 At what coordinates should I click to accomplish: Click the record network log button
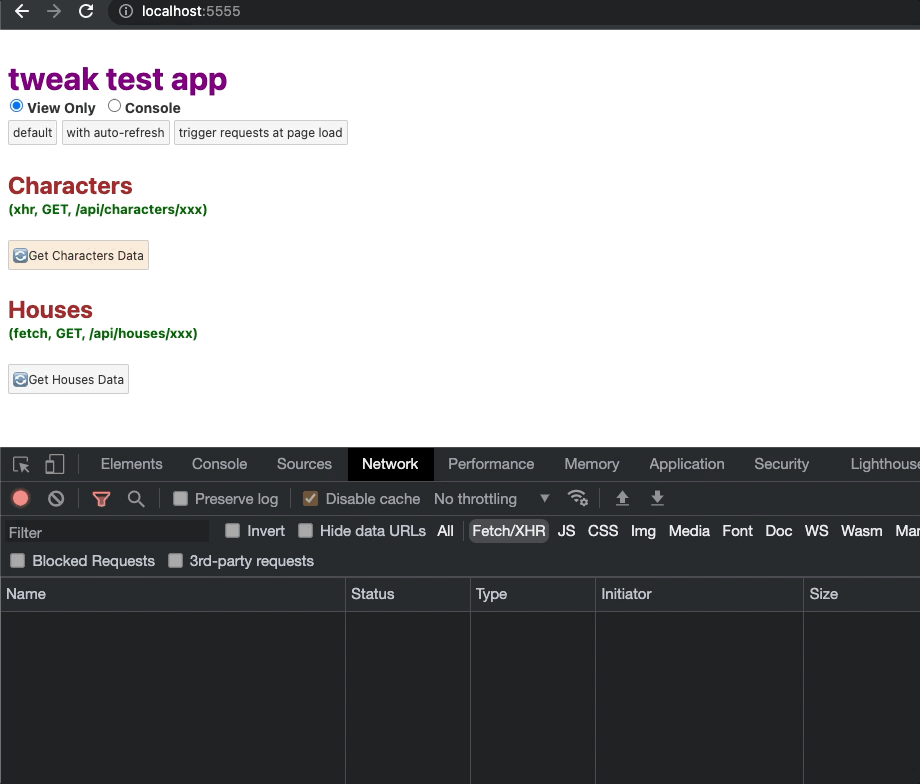20,498
